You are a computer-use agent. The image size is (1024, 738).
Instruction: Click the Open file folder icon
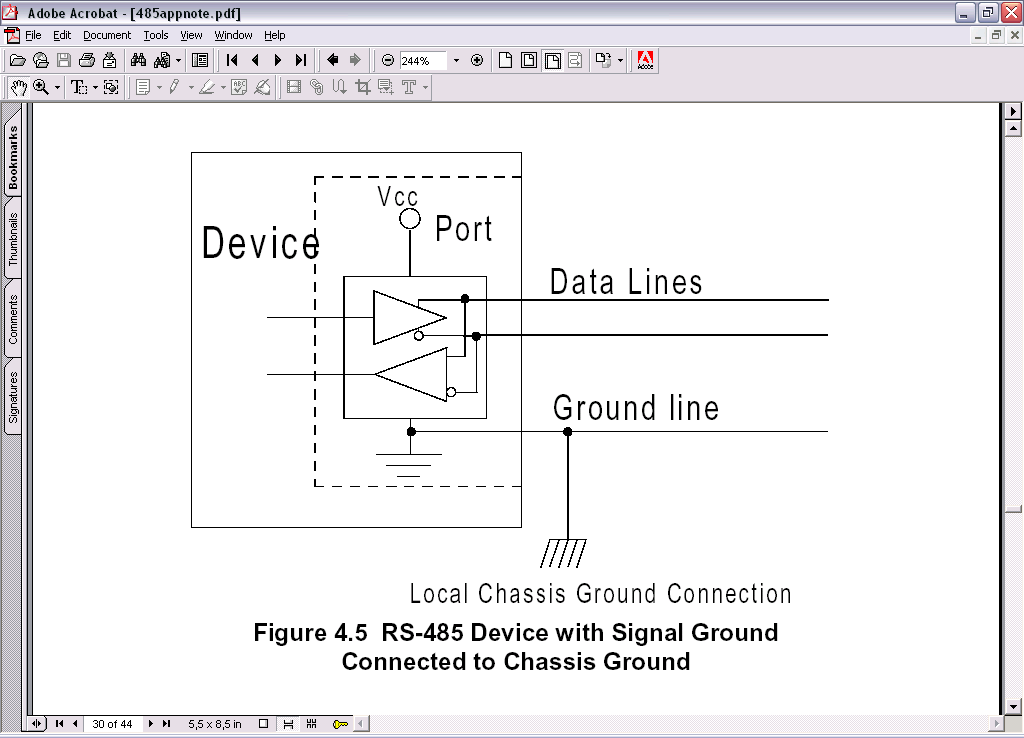tap(17, 60)
